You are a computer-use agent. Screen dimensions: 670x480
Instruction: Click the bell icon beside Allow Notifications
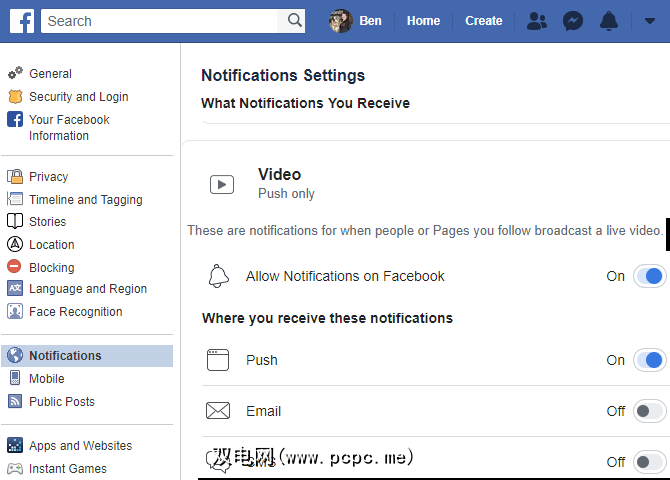218,276
